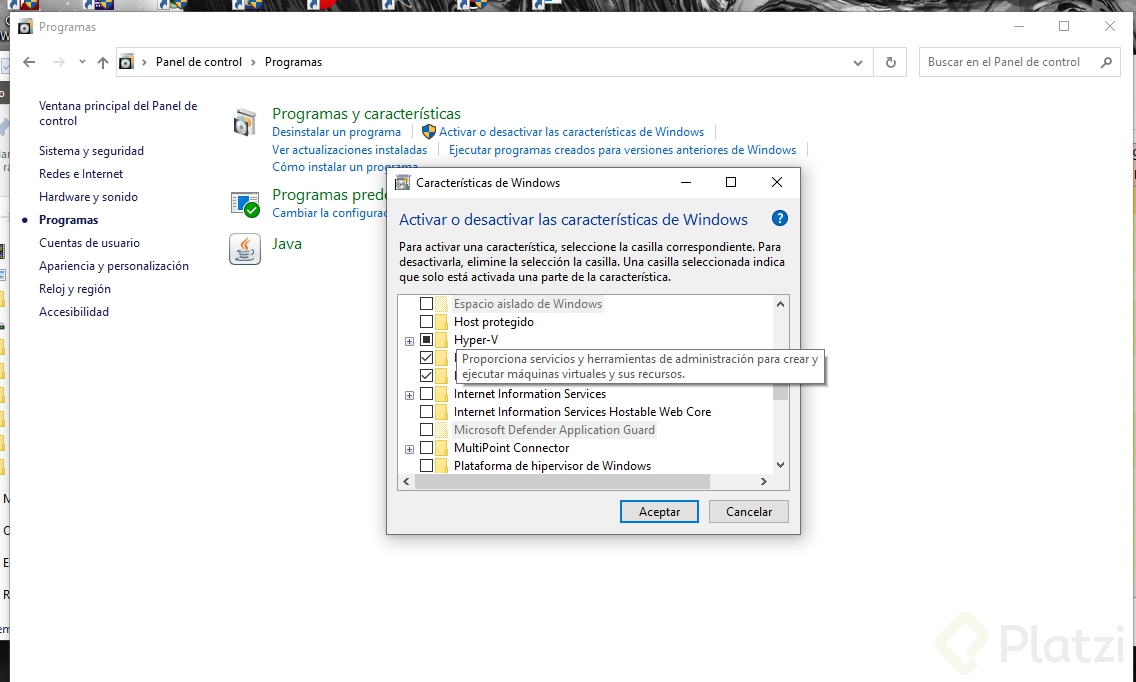
Task: Select Cuentas de usuario in the sidebar
Action: (x=89, y=243)
